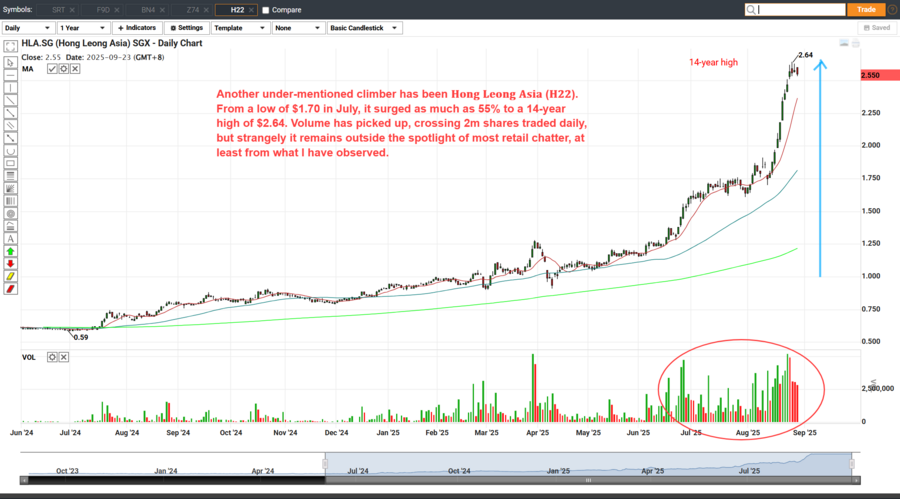900x499 pixels.
Task: Save the chart as image icon
Action: 844,43
